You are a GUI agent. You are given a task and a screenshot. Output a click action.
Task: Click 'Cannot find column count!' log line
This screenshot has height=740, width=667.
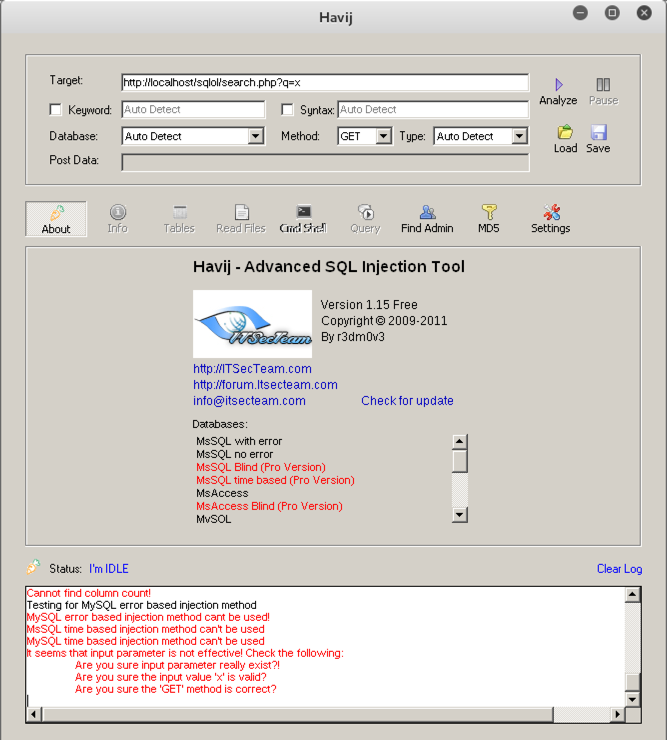point(89,593)
